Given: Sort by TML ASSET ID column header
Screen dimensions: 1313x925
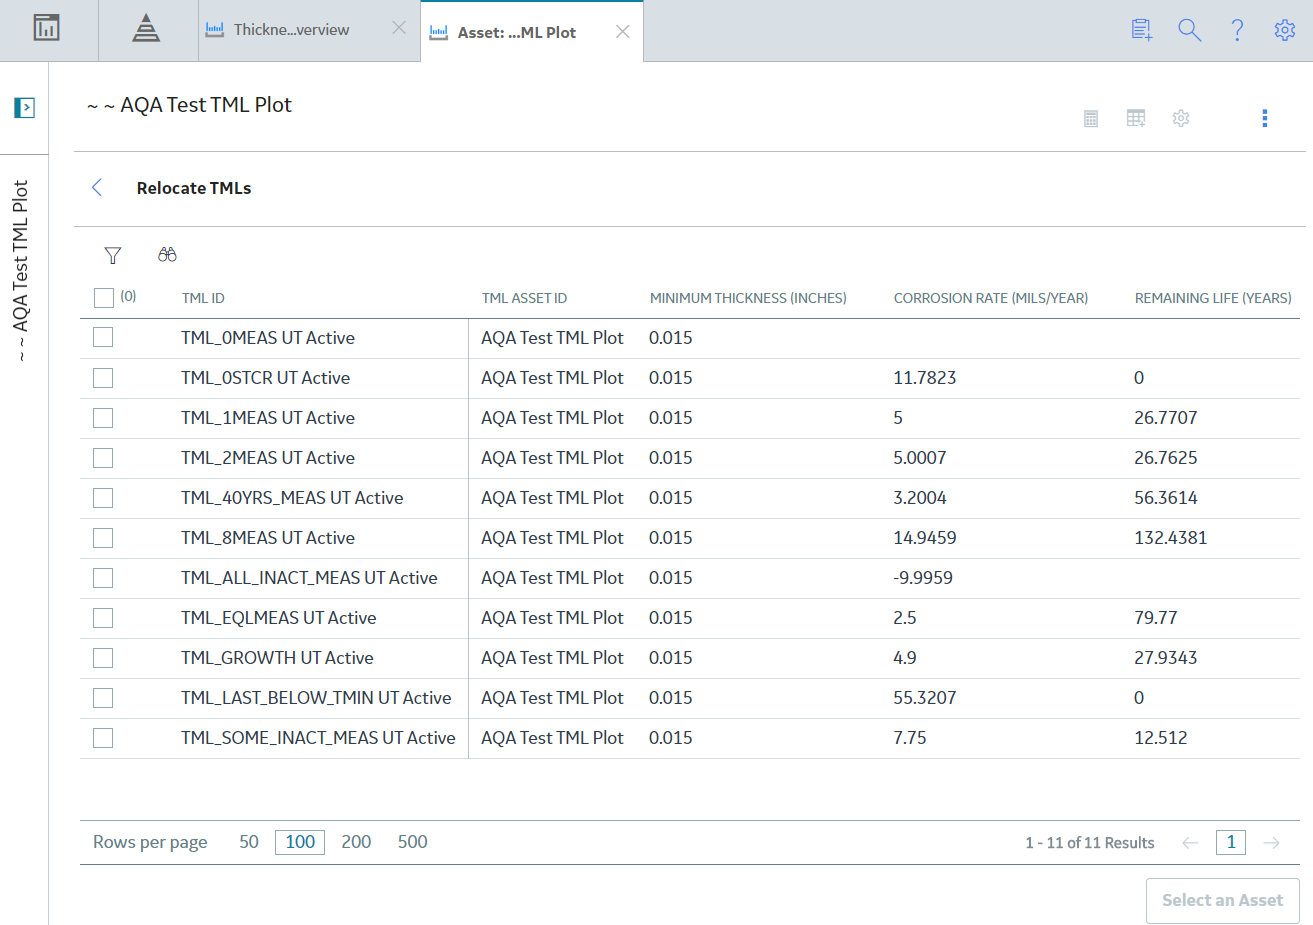Looking at the screenshot, I should 524,298.
